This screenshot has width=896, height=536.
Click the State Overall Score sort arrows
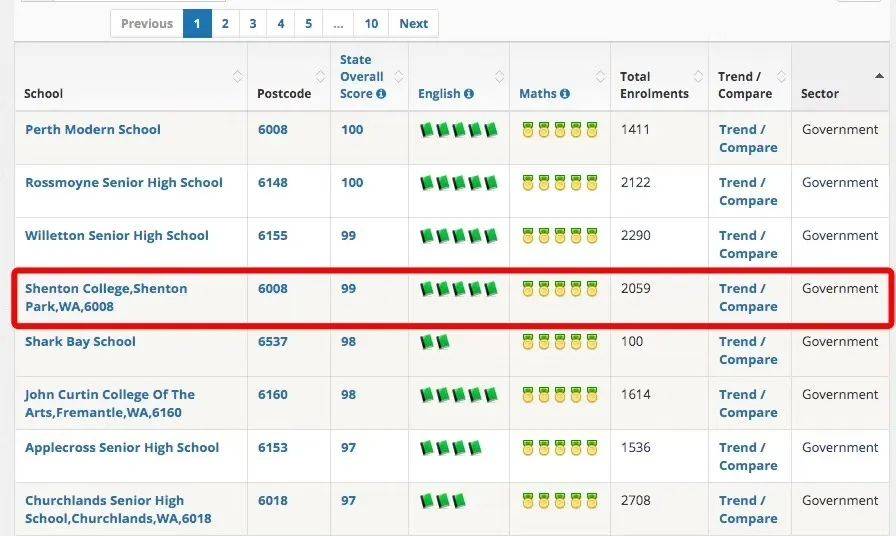399,77
